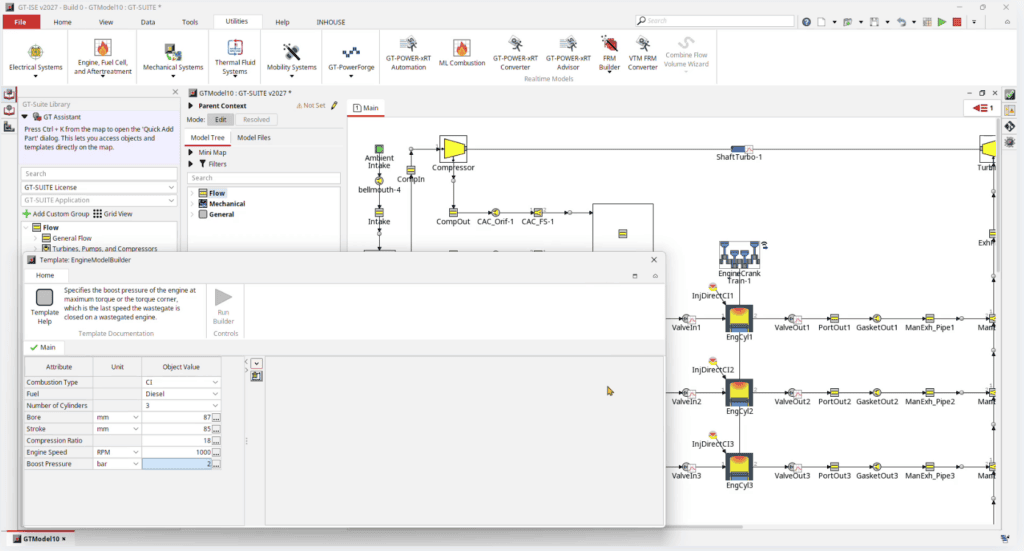
Task: Select Mechanical in model tree
Action: 227,204
